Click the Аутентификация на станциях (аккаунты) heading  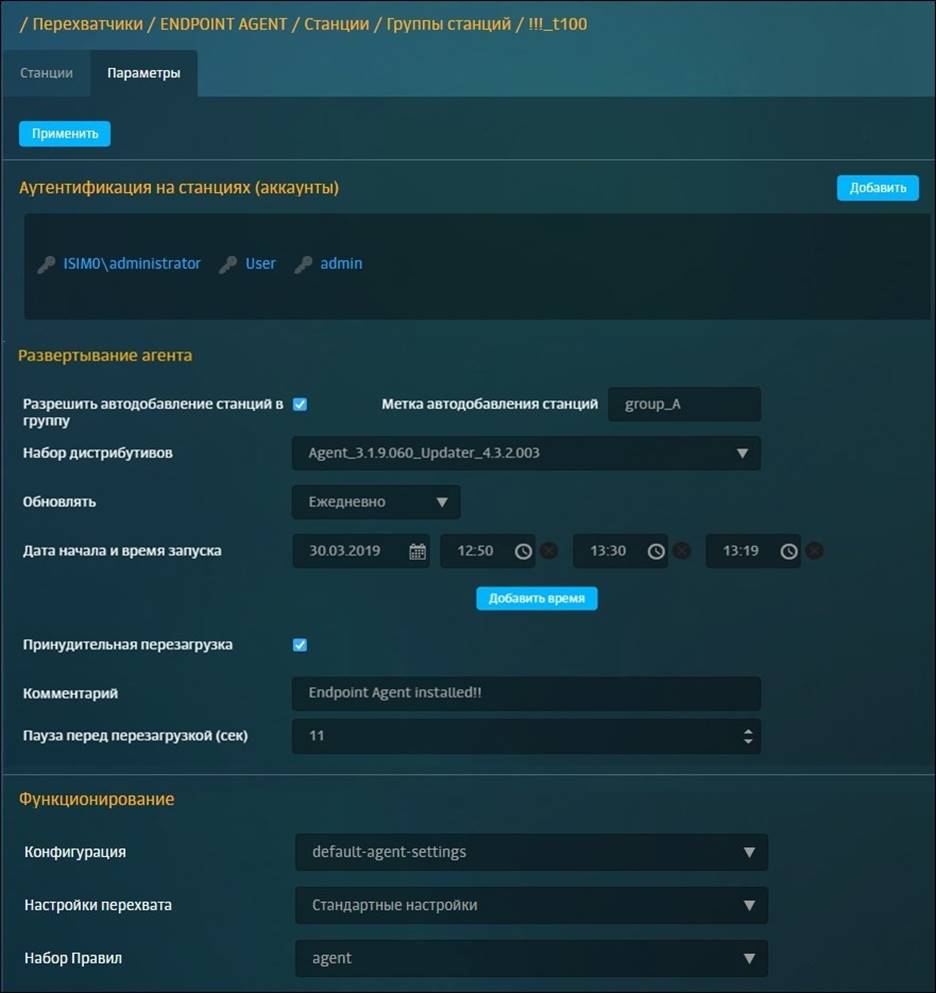[179, 187]
